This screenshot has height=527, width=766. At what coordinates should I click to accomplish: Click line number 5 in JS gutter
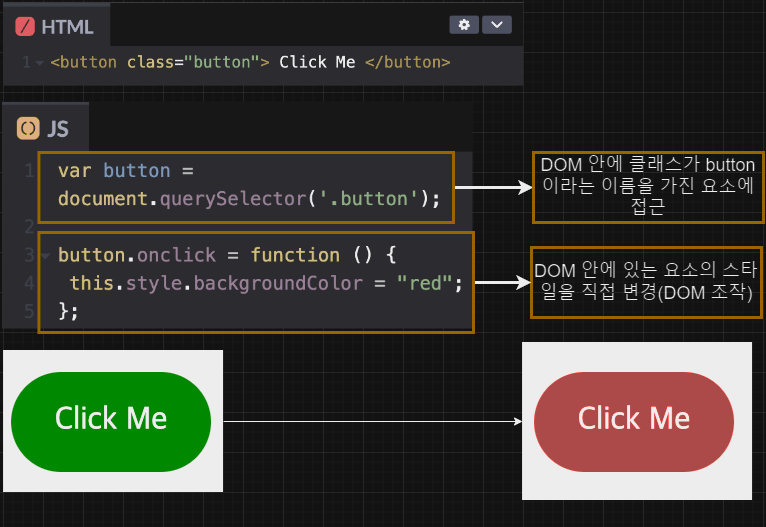point(29,311)
